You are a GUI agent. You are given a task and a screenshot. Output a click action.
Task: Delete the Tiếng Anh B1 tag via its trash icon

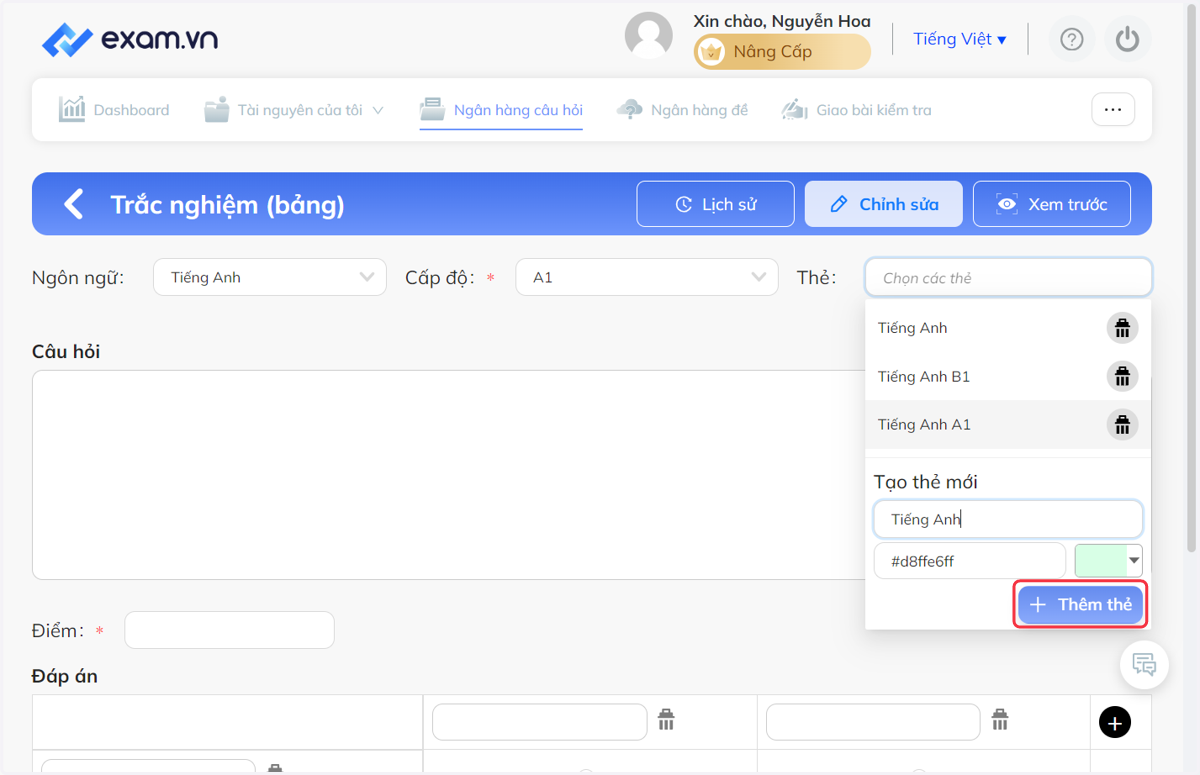point(1122,376)
